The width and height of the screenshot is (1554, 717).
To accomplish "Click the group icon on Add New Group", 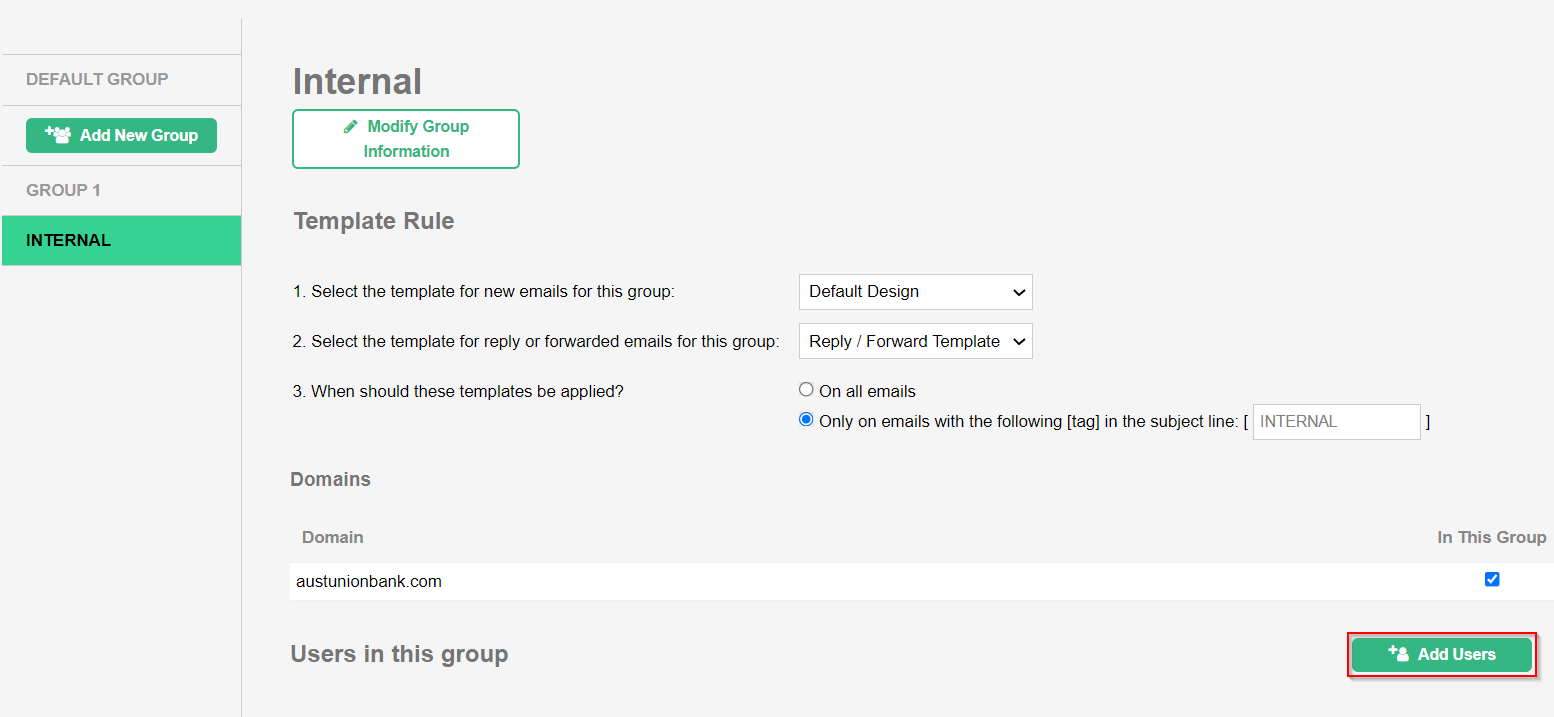I will click(58, 135).
